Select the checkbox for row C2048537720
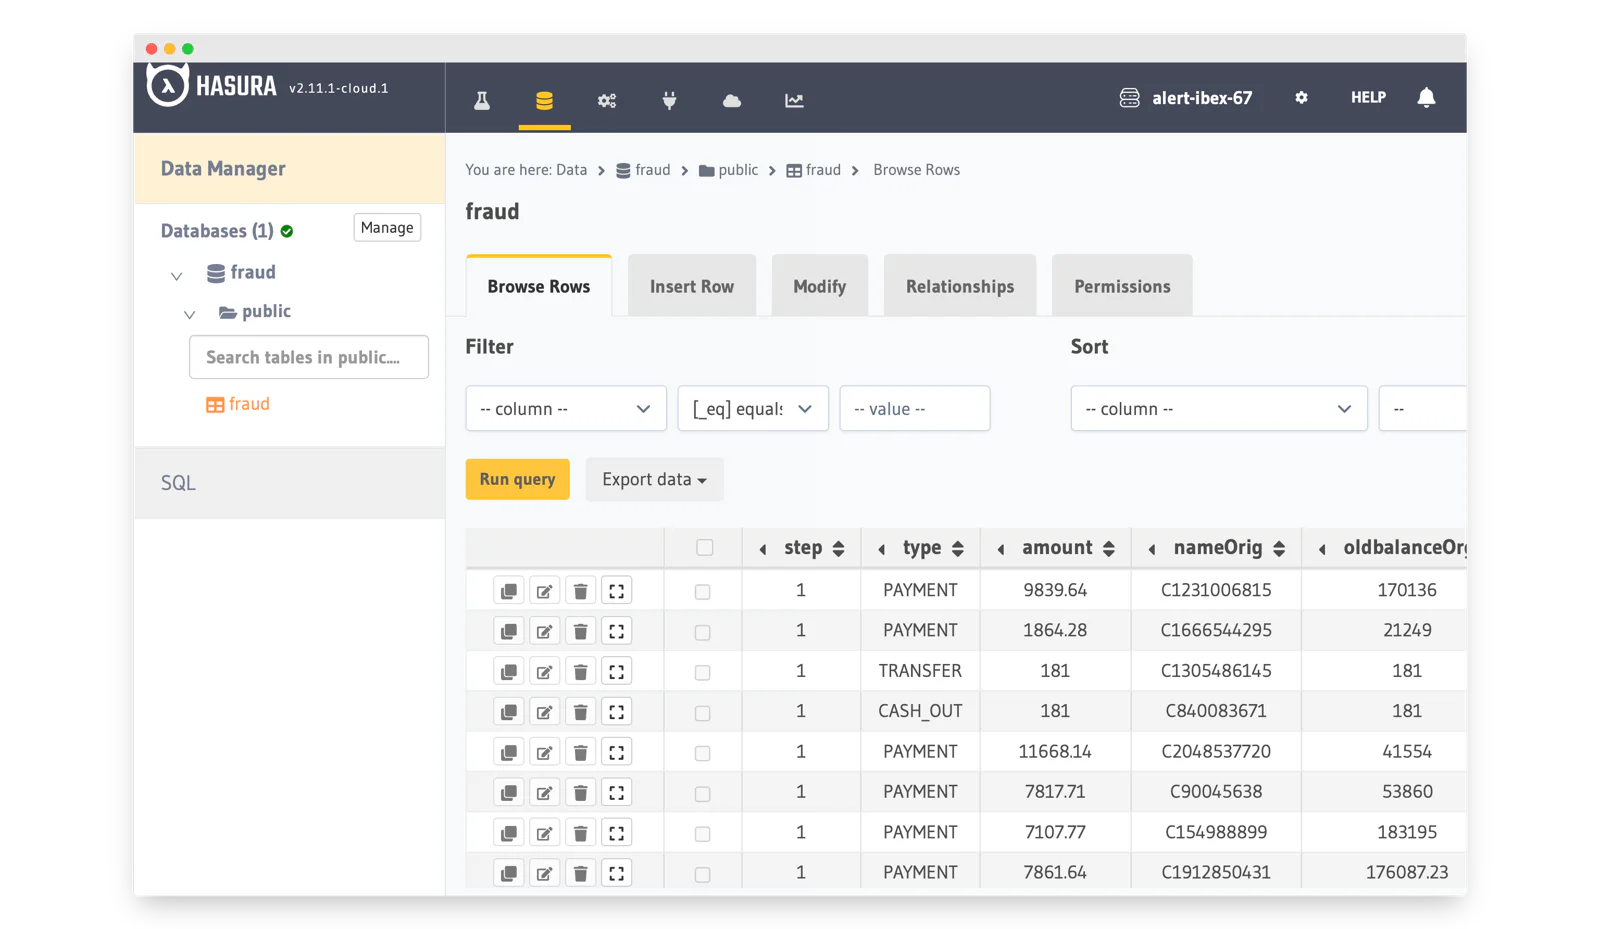The image size is (1600, 929). [x=702, y=753]
